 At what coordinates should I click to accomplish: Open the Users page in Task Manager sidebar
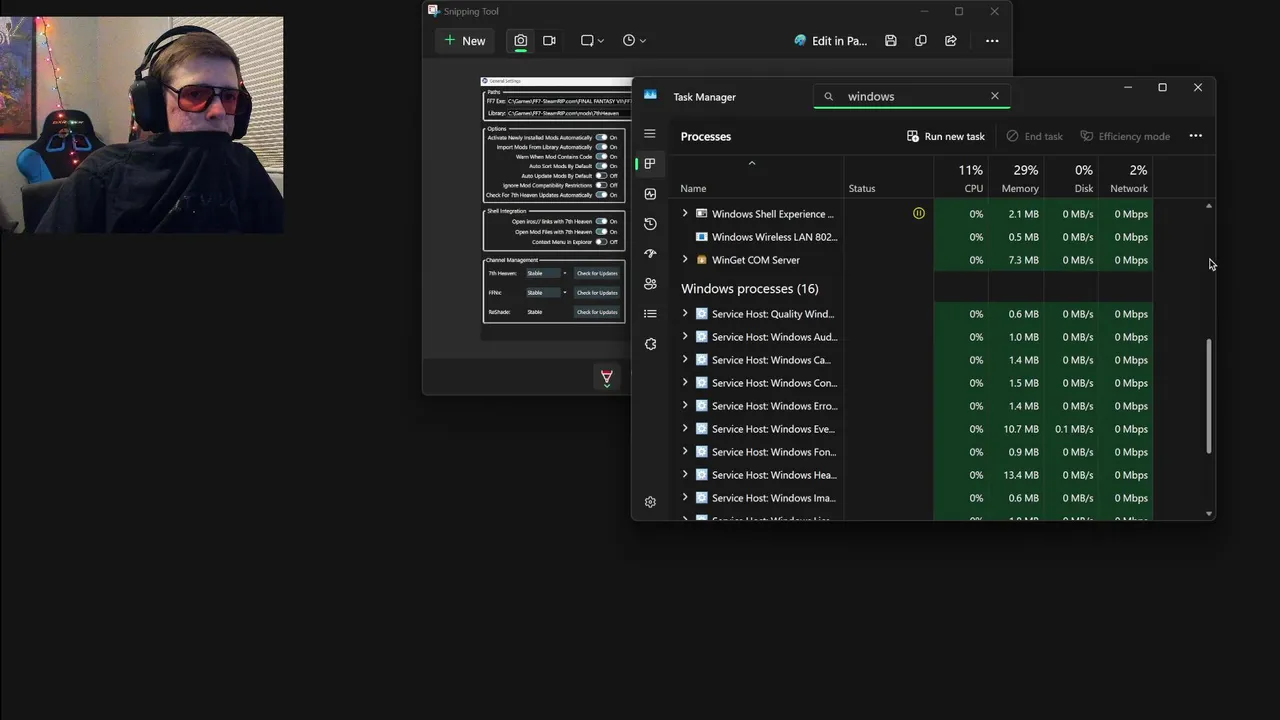coord(650,284)
